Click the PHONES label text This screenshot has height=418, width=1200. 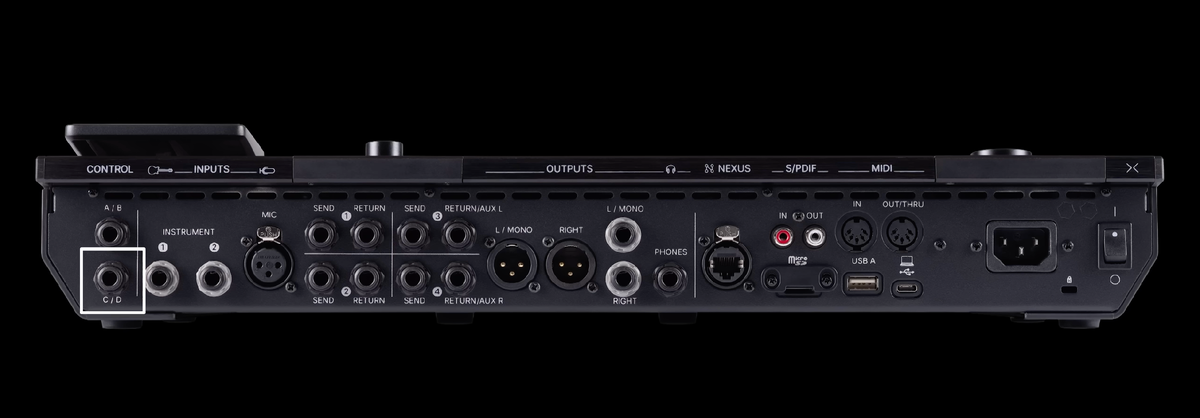pos(670,252)
